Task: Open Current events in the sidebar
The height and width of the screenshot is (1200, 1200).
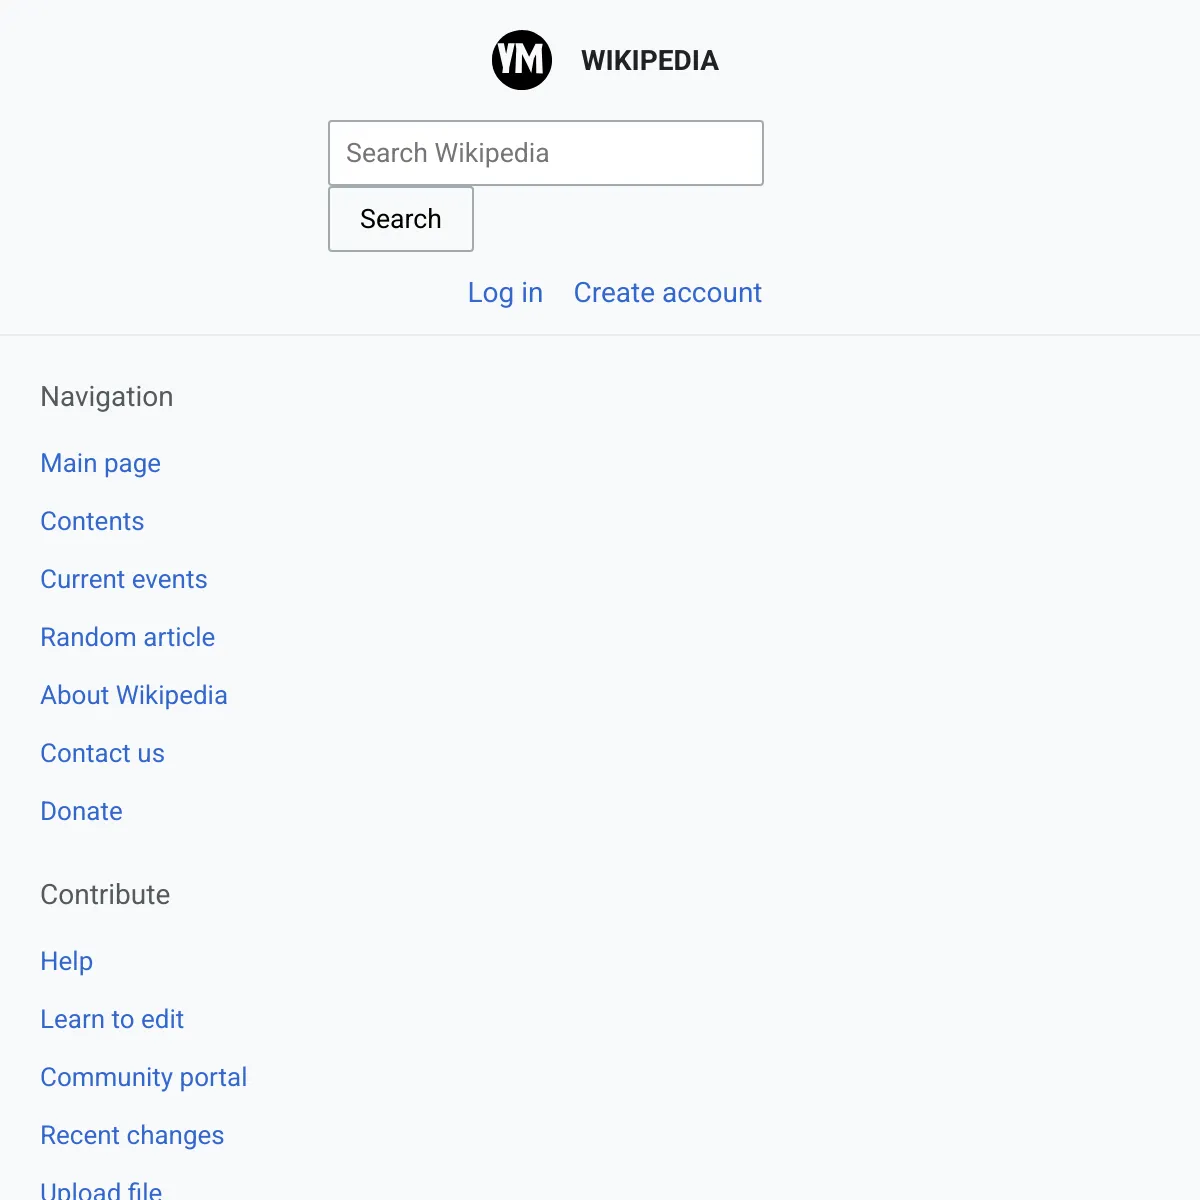Action: (124, 579)
